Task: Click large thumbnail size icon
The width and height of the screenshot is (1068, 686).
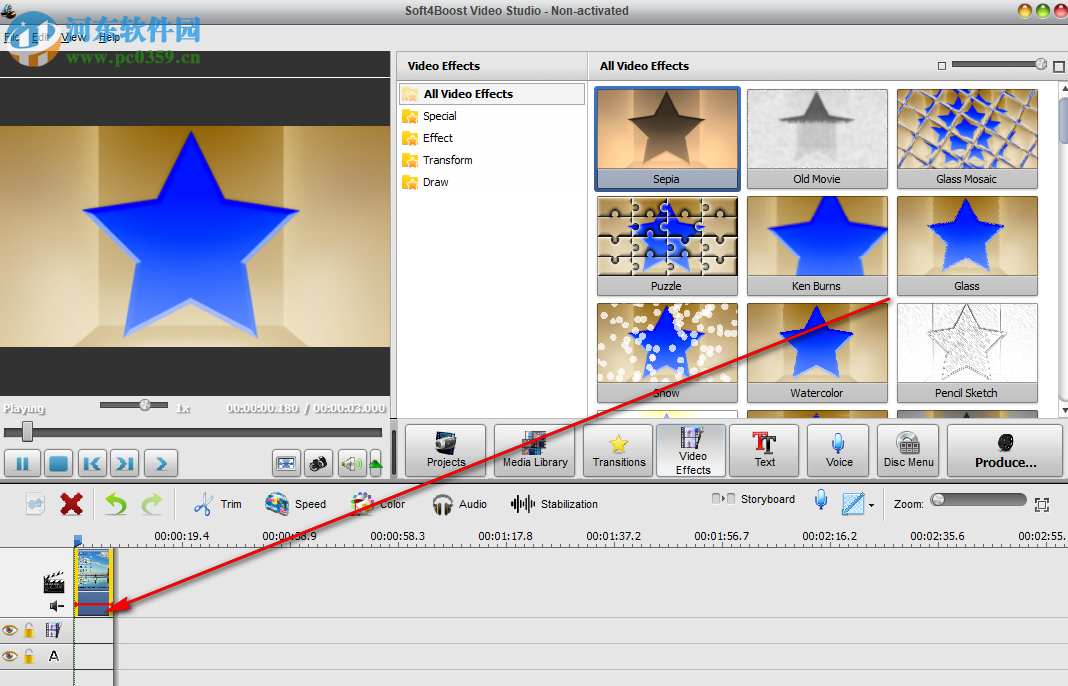Action: 1058,66
